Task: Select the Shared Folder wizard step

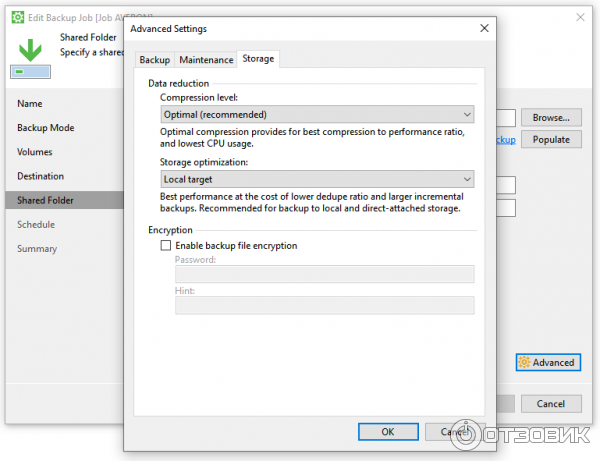Action: click(64, 200)
